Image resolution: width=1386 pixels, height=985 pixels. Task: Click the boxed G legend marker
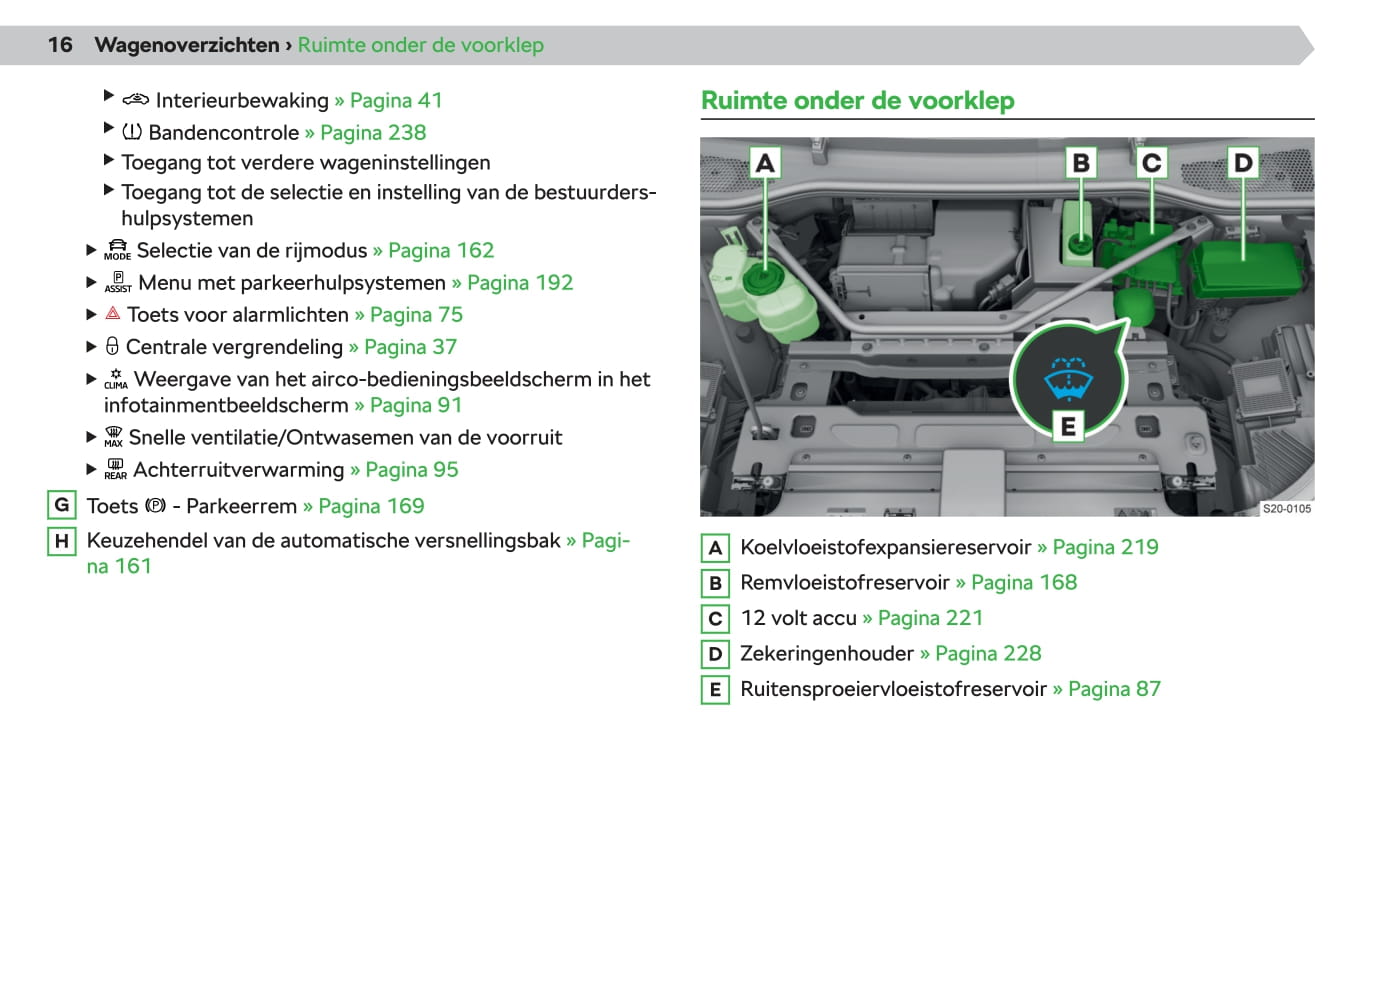click(62, 505)
